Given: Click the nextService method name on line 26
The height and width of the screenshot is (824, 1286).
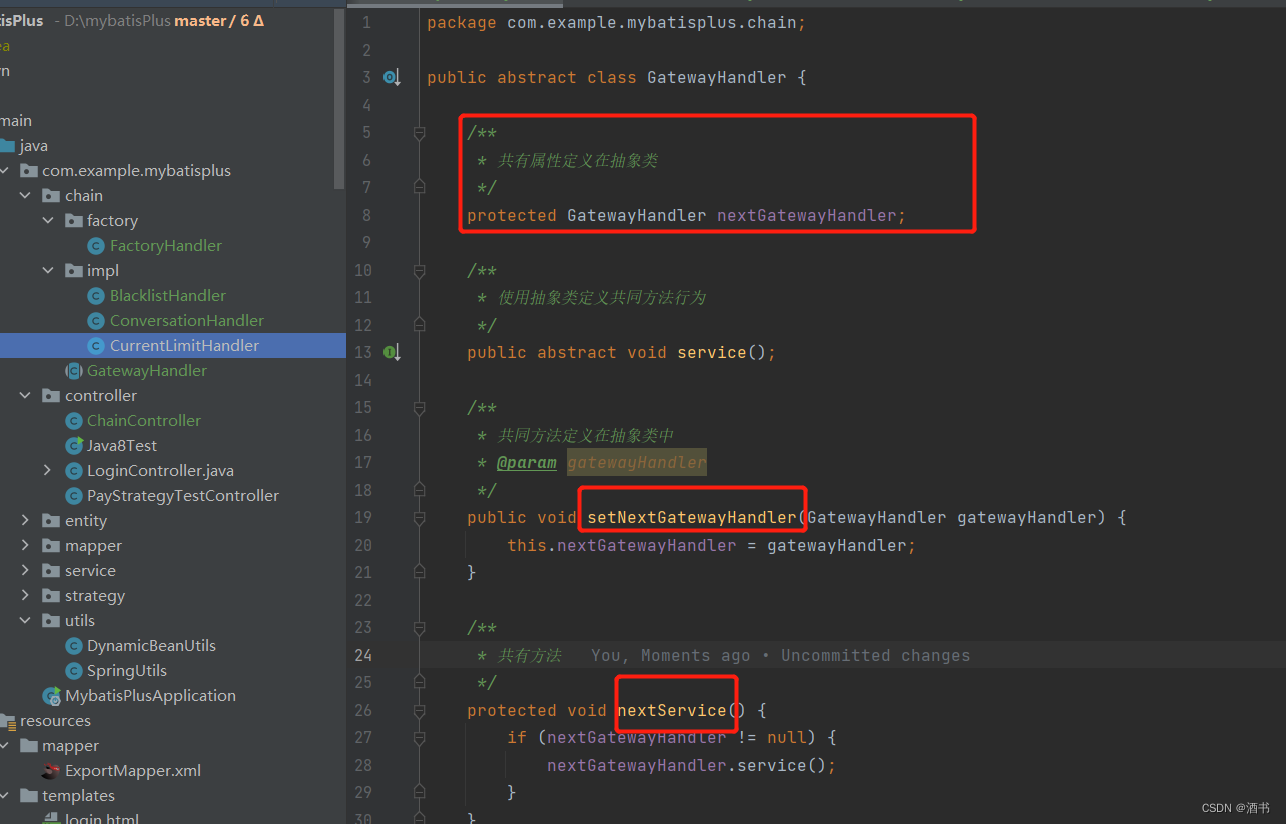Looking at the screenshot, I should [x=672, y=710].
